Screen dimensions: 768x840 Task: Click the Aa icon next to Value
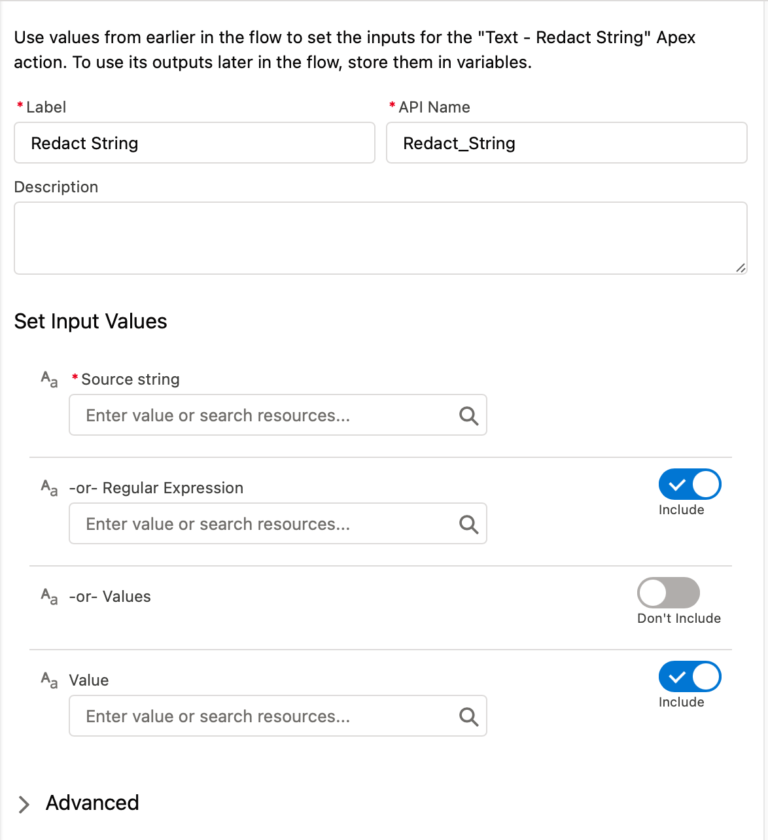[48, 680]
